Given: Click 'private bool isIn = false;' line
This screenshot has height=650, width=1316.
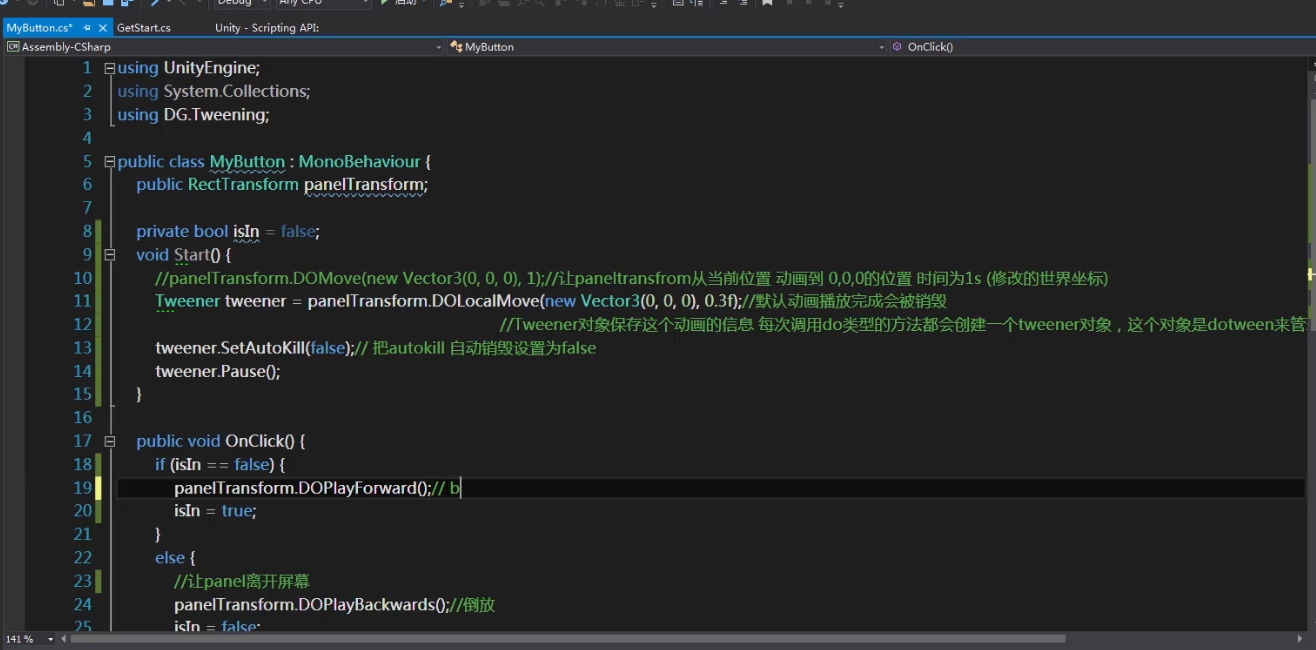Looking at the screenshot, I should tap(228, 231).
